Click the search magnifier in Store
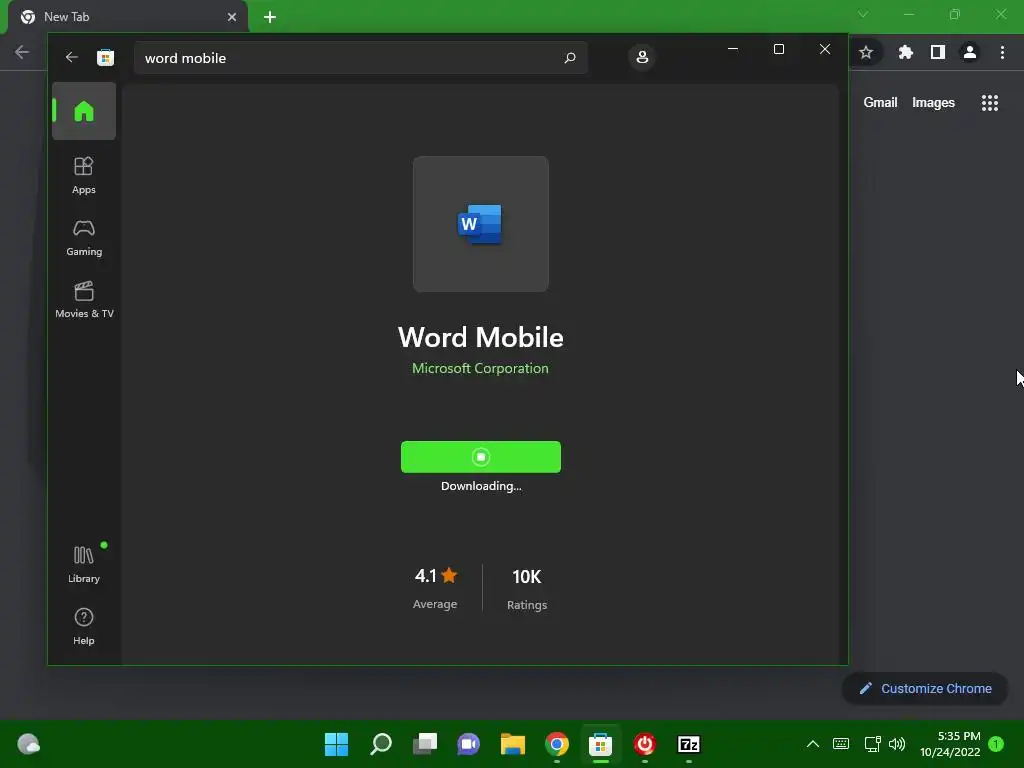Screen dimensions: 1024x768 [569, 57]
